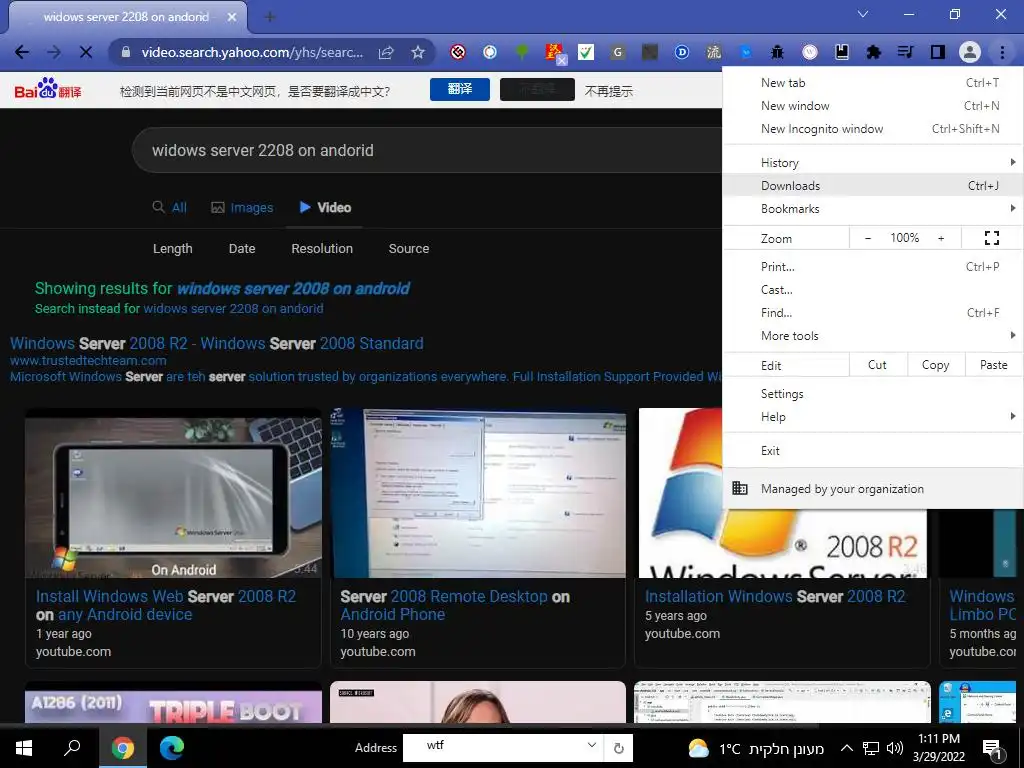Refresh the taskbar Address toolbar
Viewport: 1024px width, 768px height.
(618, 748)
